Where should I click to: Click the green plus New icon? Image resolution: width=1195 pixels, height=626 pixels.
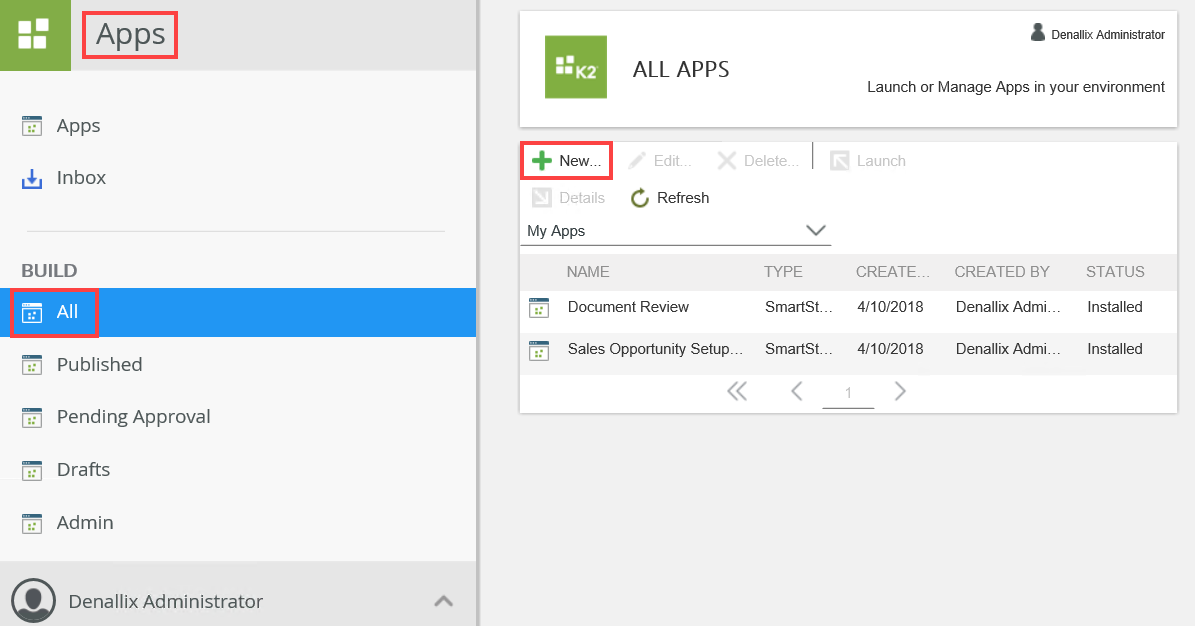pos(541,161)
